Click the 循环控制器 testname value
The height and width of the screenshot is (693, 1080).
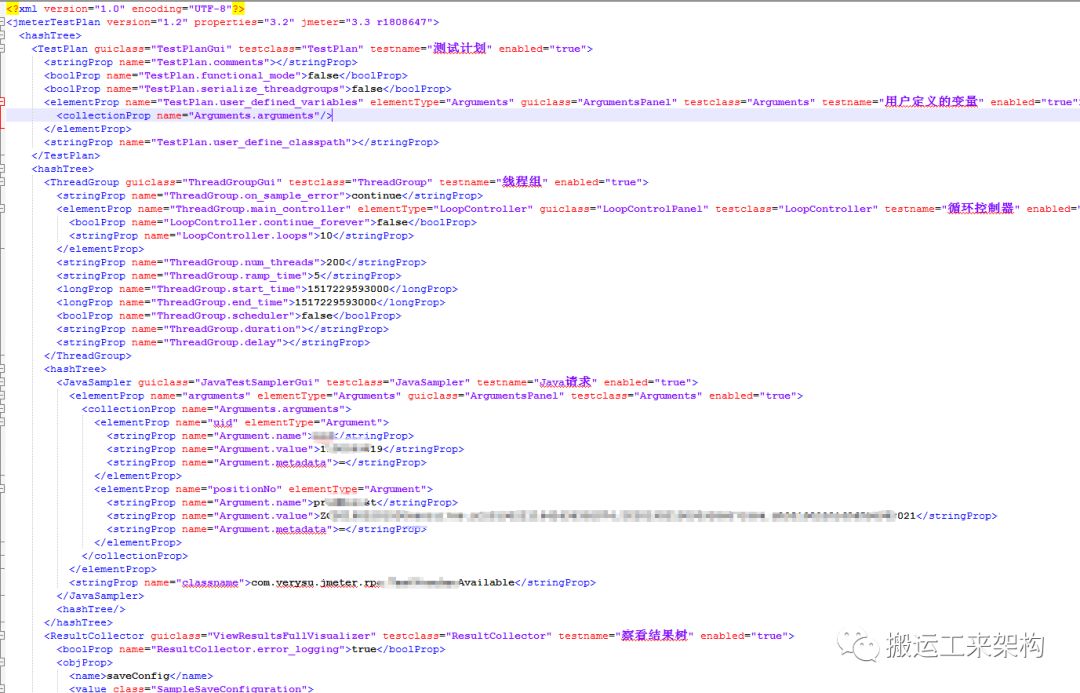pyautogui.click(x=980, y=208)
